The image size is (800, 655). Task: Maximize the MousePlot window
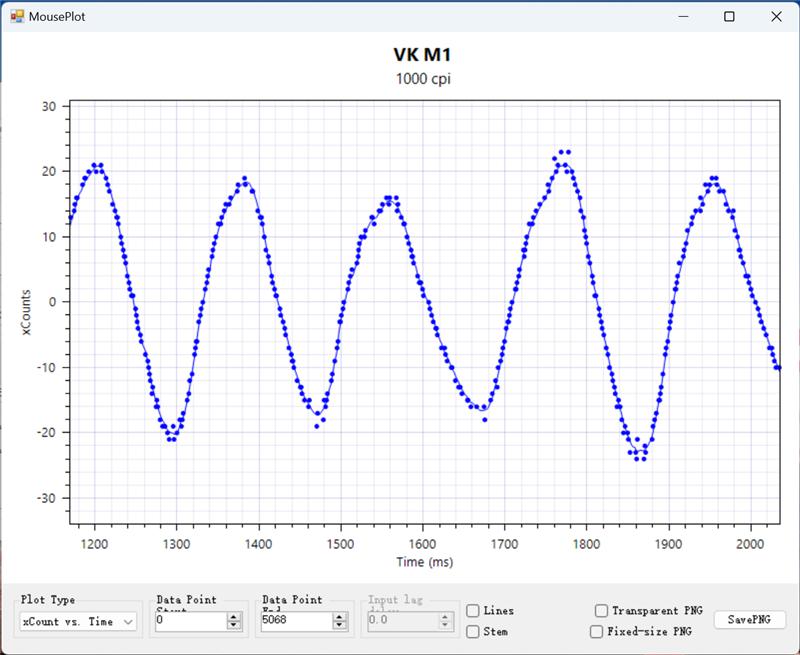click(730, 16)
